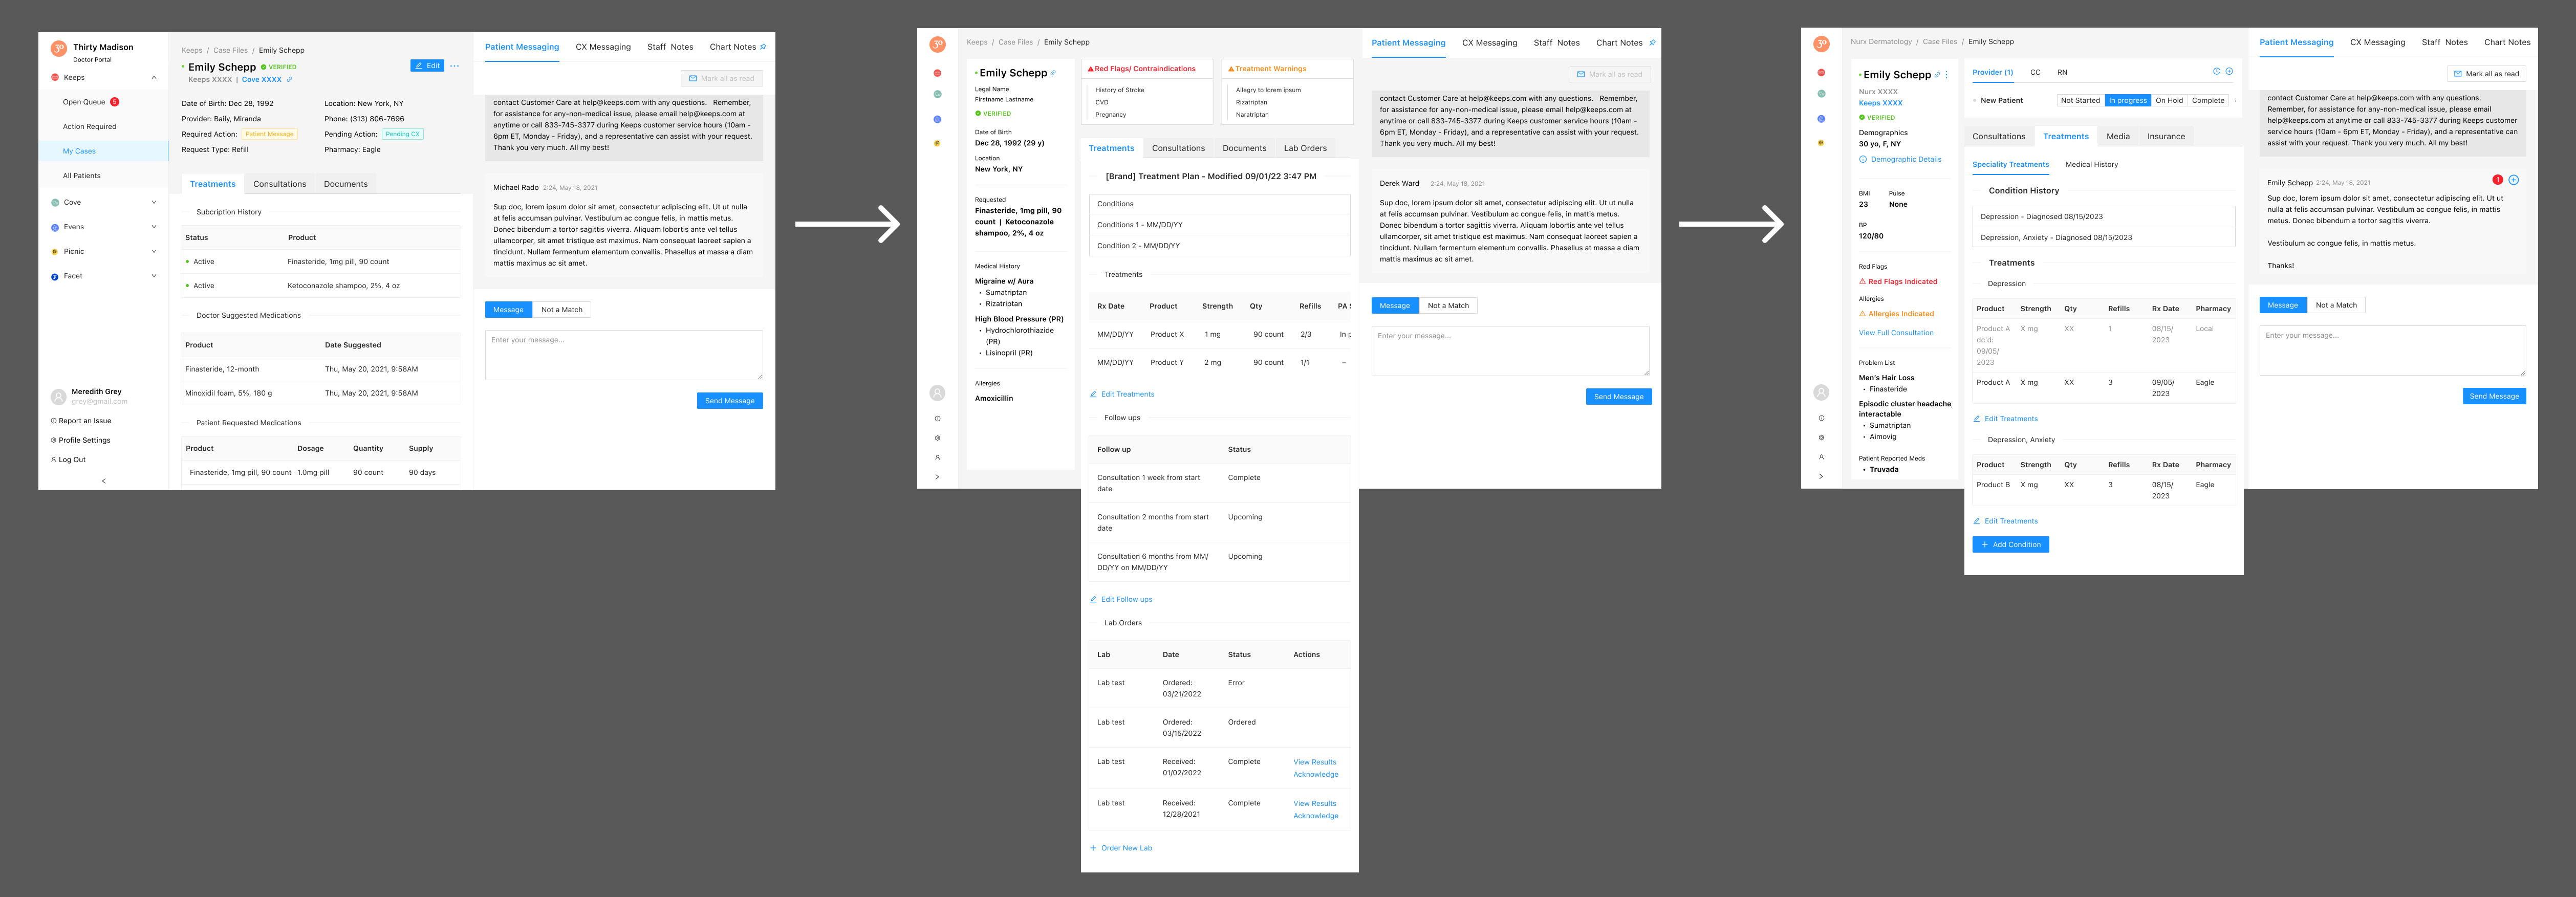Open Lab Orders tab in second screen
The image size is (2576, 897).
[1305, 148]
